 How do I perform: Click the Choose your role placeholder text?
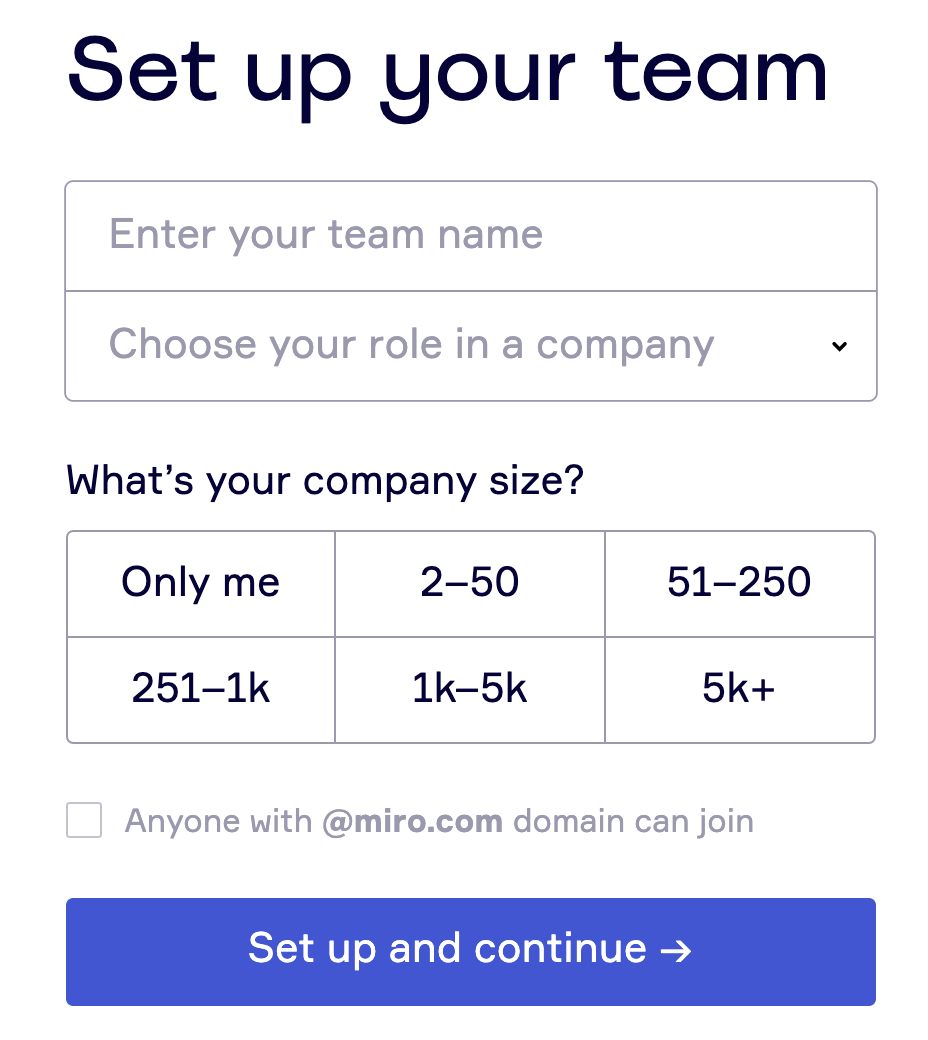411,345
